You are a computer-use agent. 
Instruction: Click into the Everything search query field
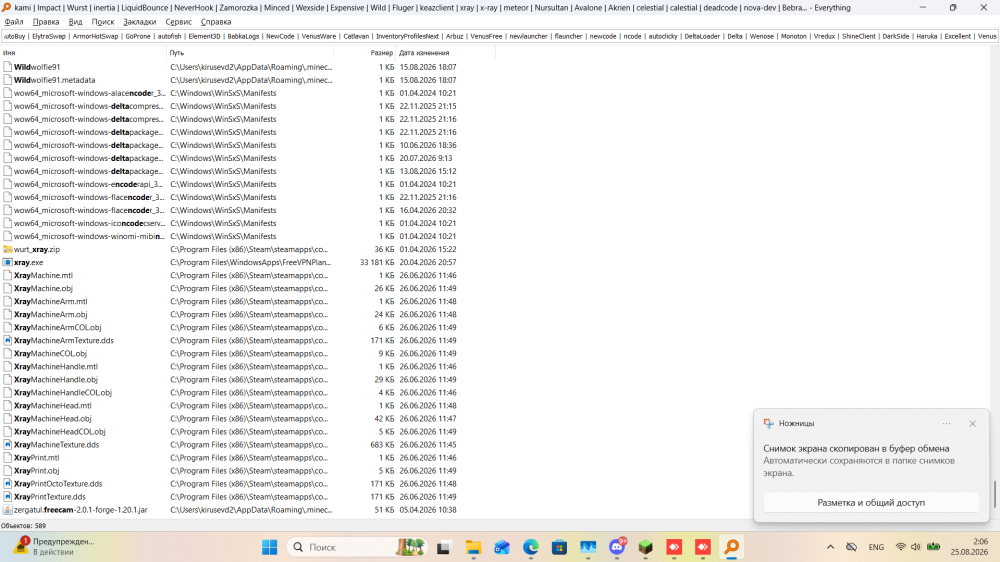click(x=500, y=36)
